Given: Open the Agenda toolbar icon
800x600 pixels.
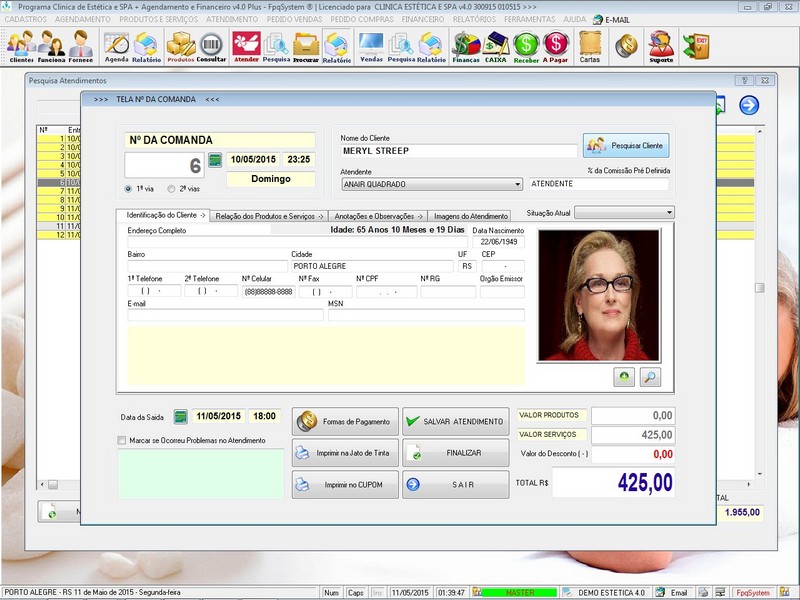Looking at the screenshot, I should click(117, 46).
